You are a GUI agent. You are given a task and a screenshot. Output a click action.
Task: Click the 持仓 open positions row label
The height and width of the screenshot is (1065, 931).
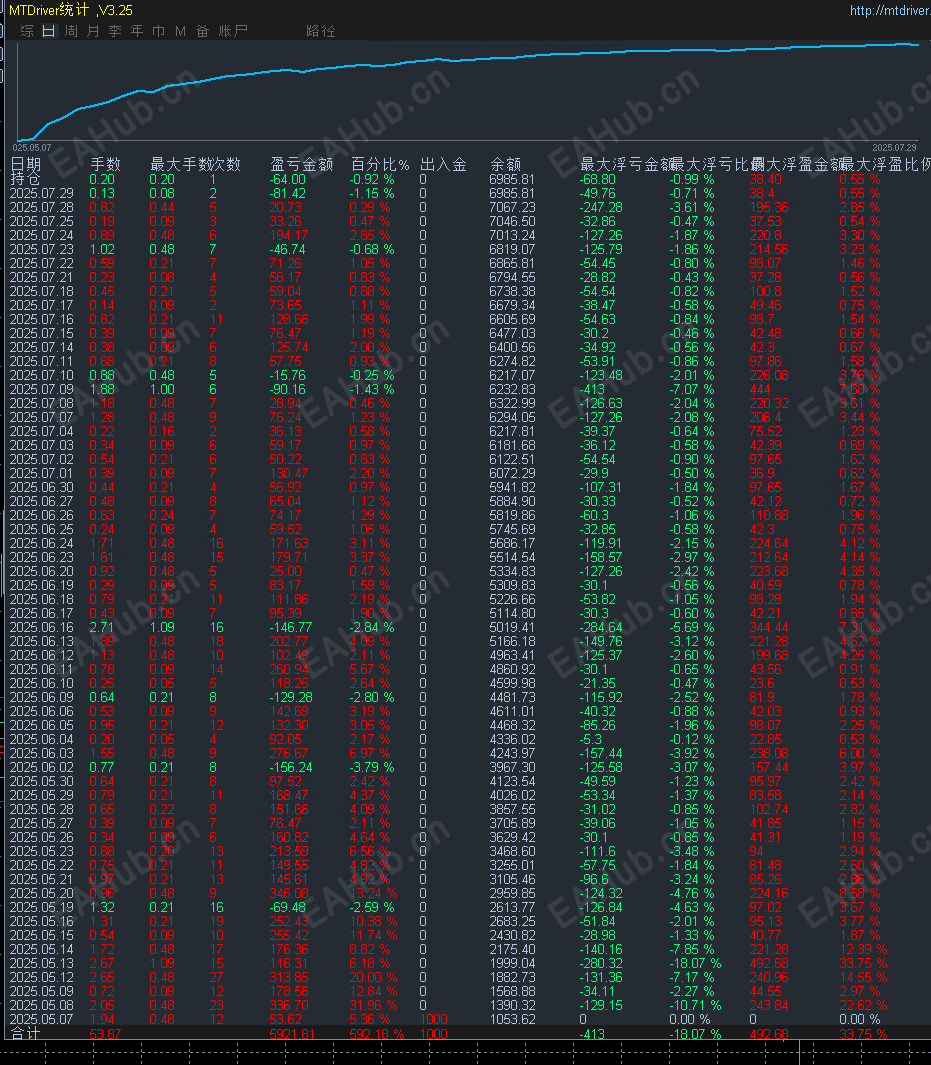coord(26,179)
